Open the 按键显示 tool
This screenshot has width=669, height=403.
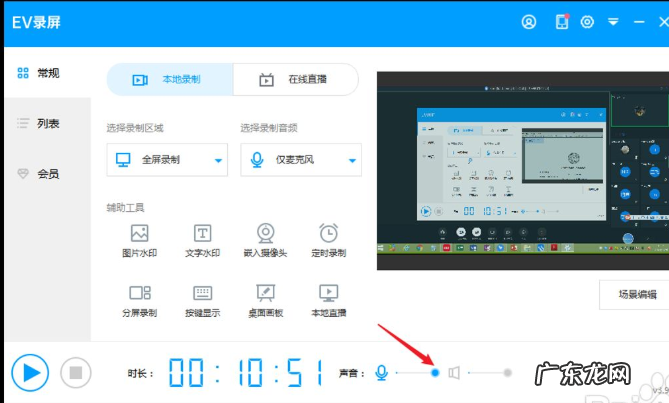pyautogui.click(x=202, y=301)
